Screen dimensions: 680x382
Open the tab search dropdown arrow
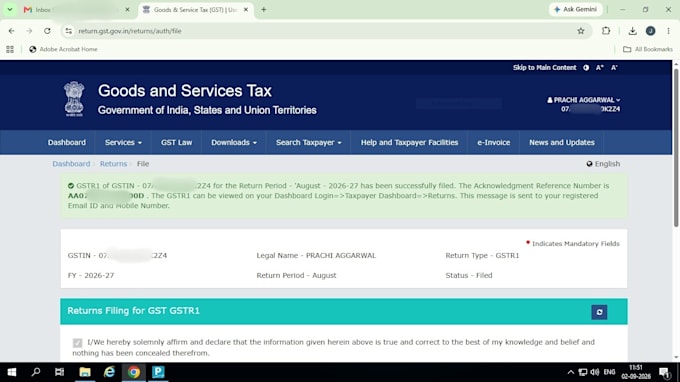tap(10, 10)
